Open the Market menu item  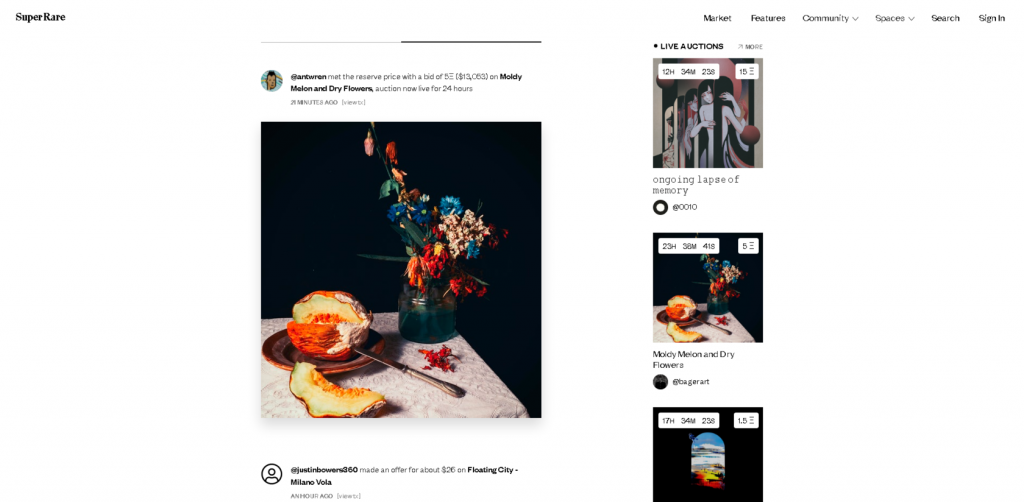pos(717,18)
